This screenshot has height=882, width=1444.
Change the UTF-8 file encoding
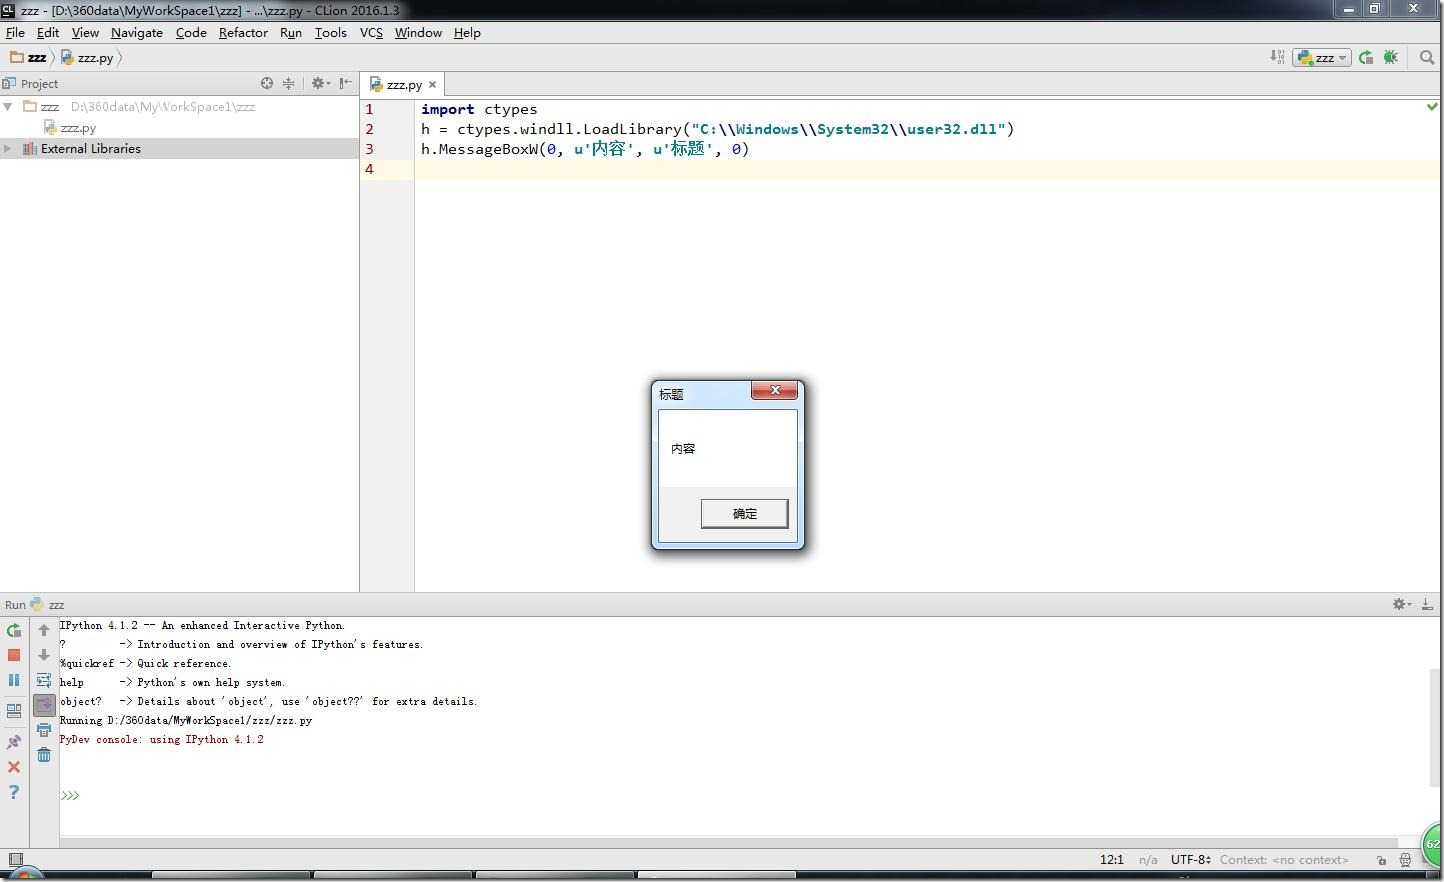point(1190,859)
